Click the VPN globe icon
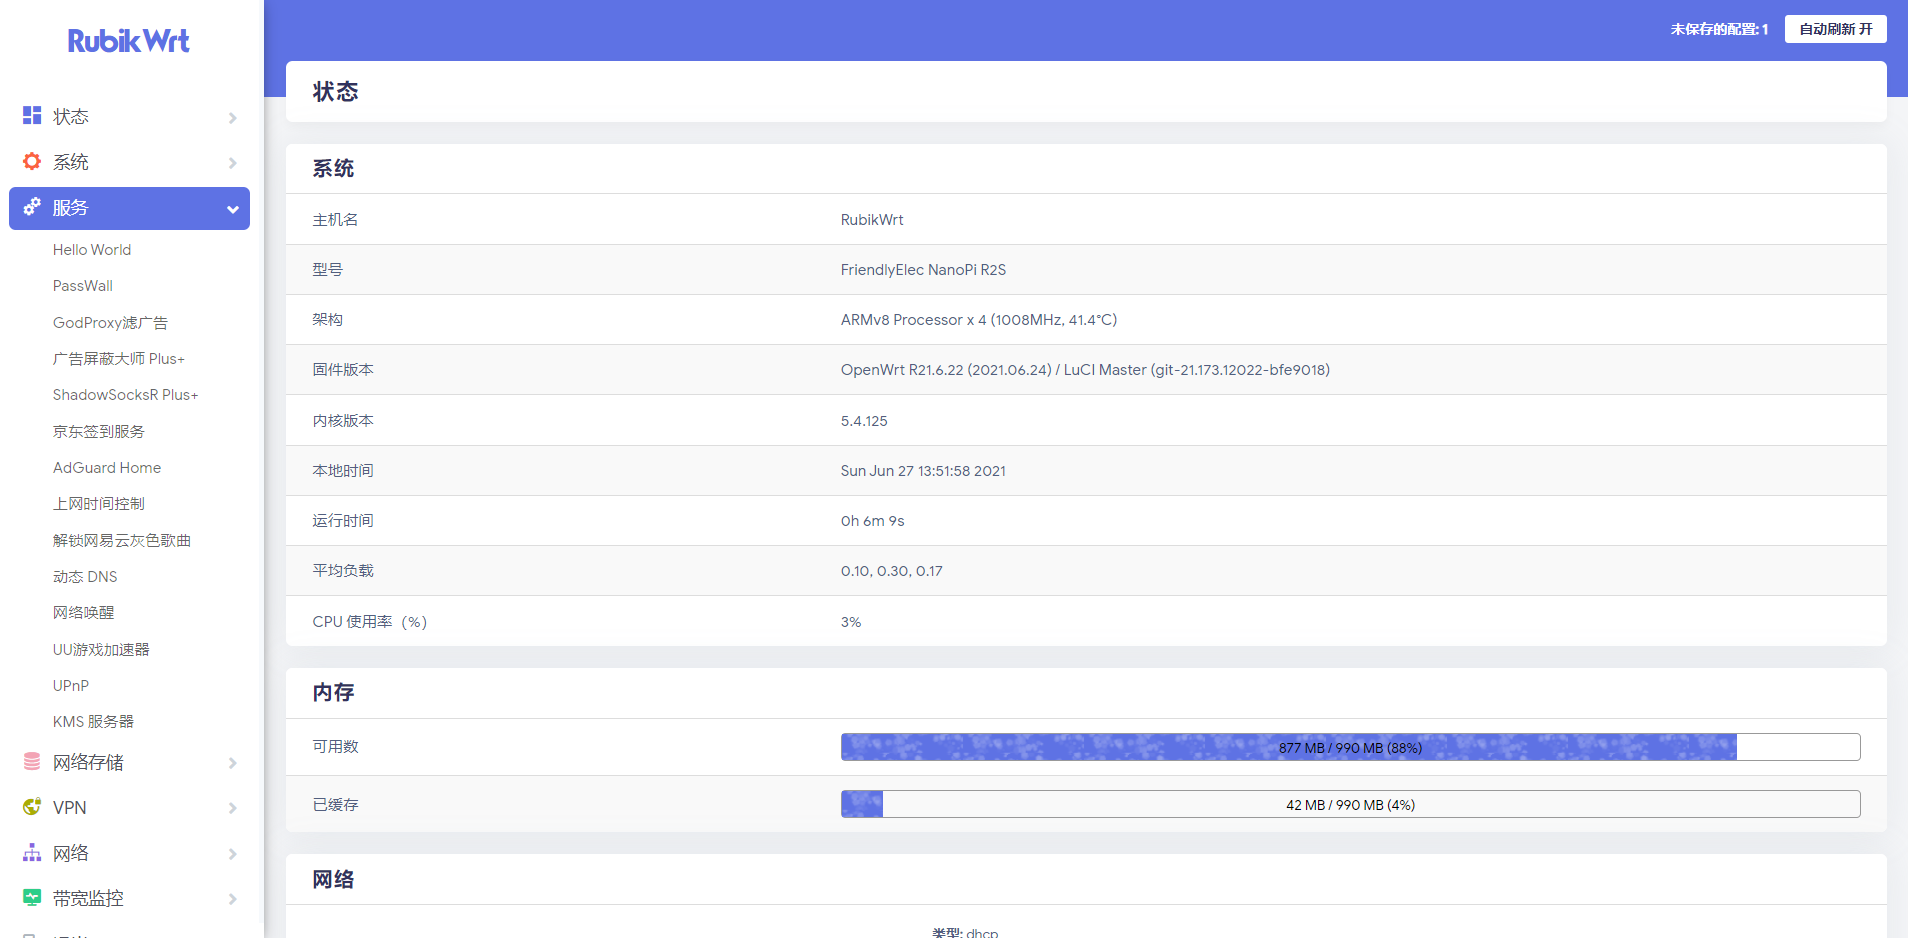The image size is (1908, 938). (x=30, y=807)
